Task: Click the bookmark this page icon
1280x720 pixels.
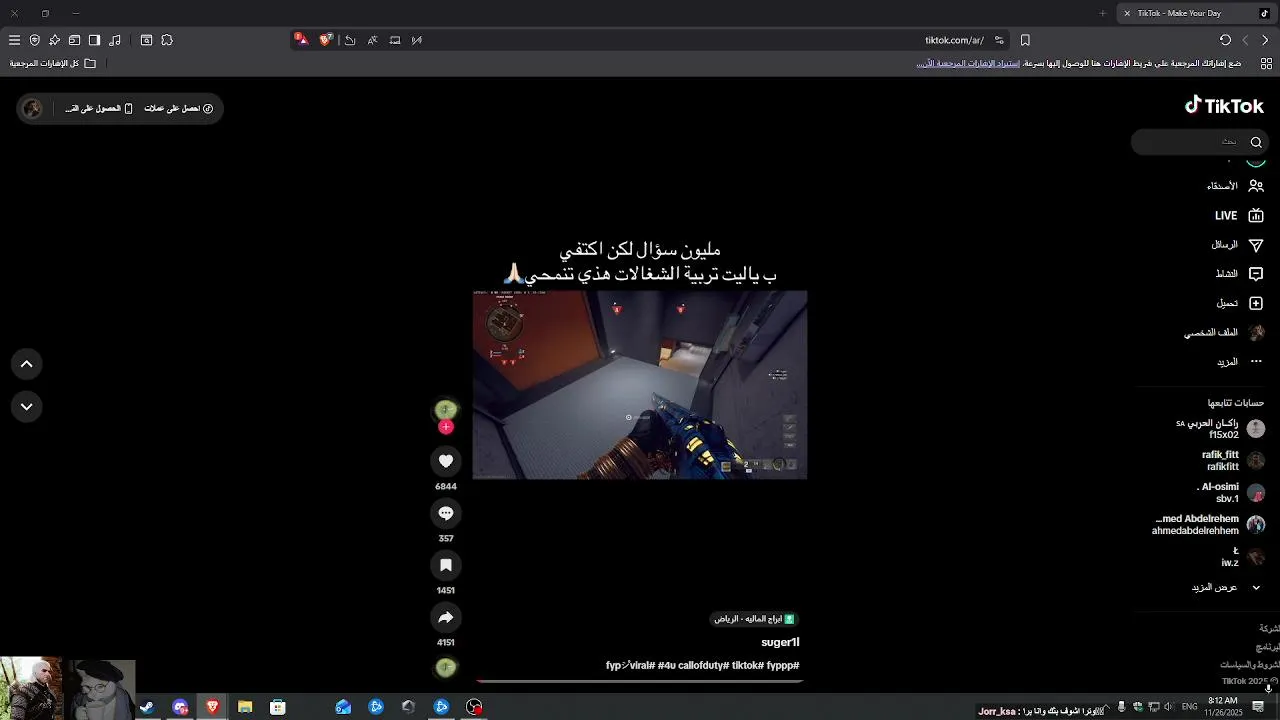Action: click(1025, 40)
